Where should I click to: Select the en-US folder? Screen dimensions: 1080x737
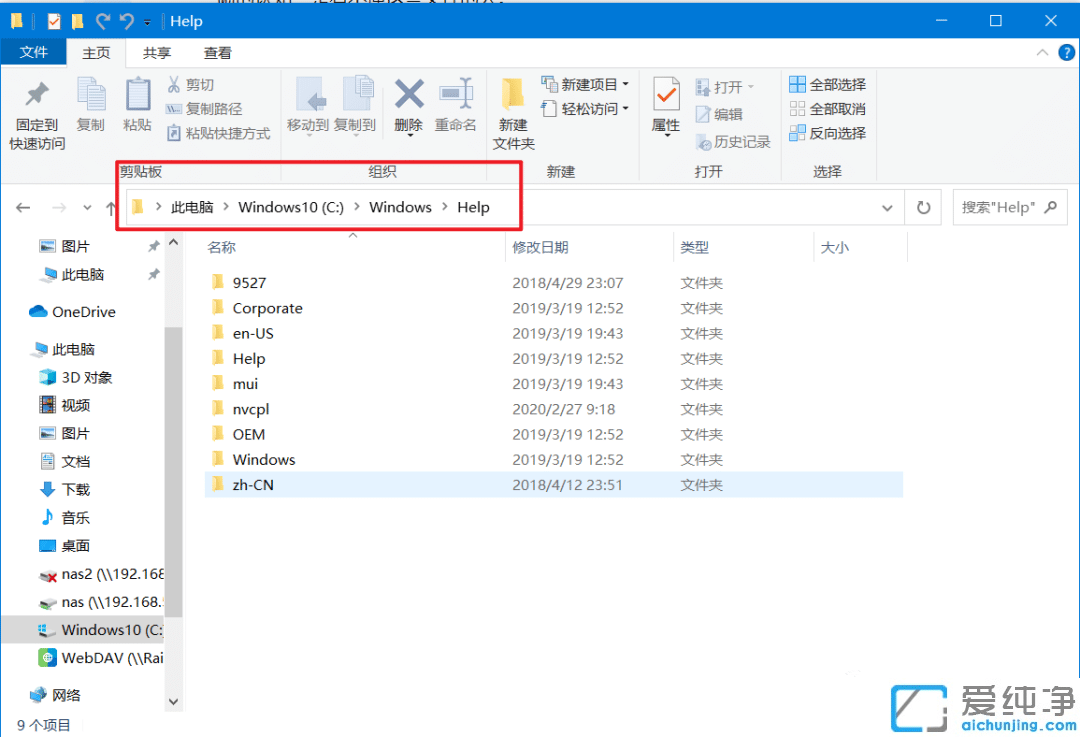[x=554, y=333]
